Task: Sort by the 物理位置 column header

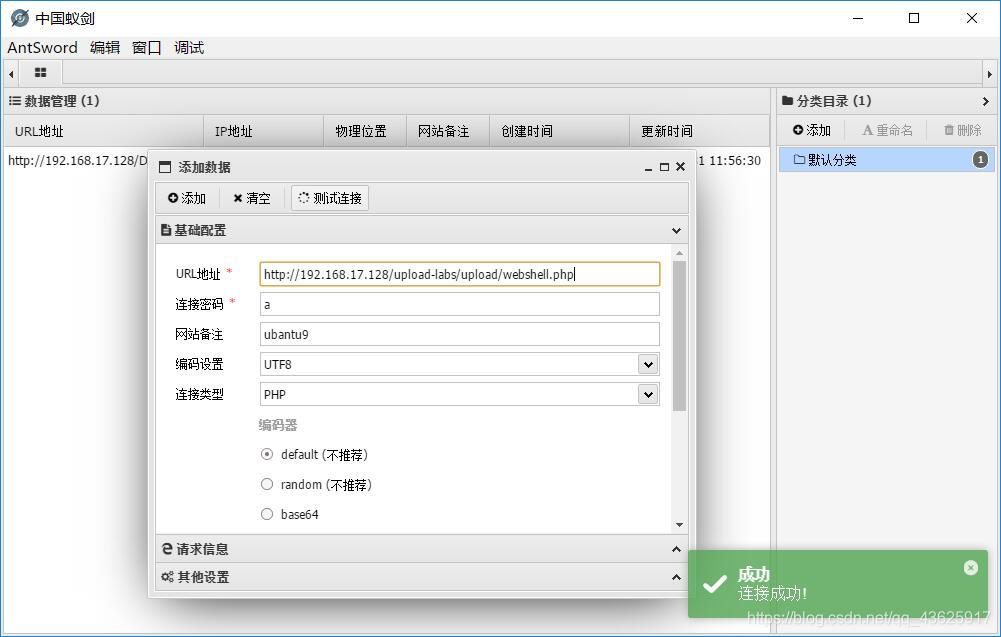Action: pyautogui.click(x=365, y=131)
